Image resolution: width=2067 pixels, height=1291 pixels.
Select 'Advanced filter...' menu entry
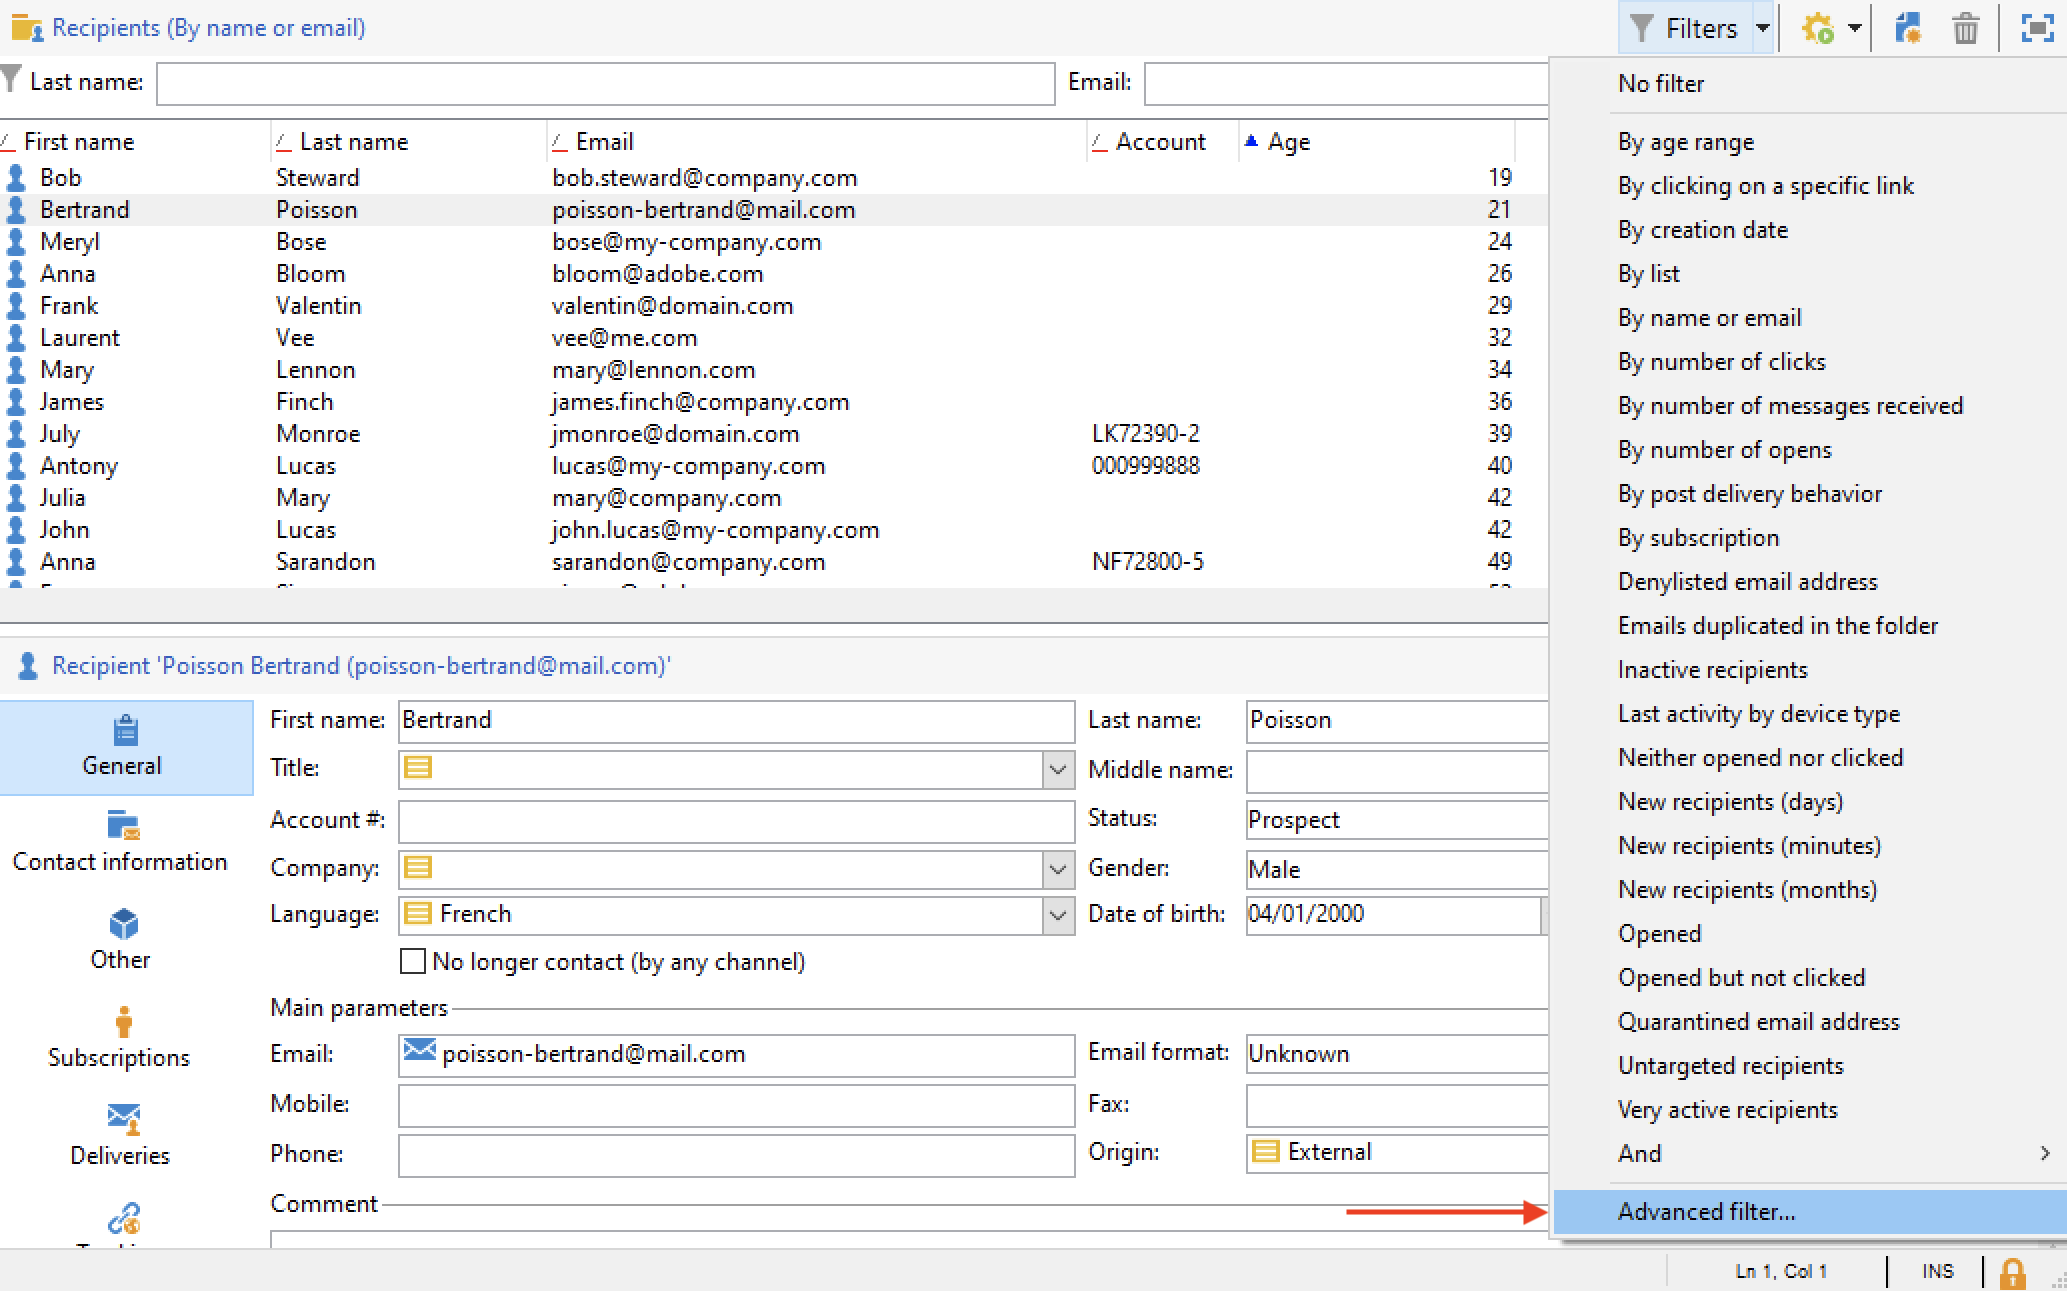point(1706,1212)
